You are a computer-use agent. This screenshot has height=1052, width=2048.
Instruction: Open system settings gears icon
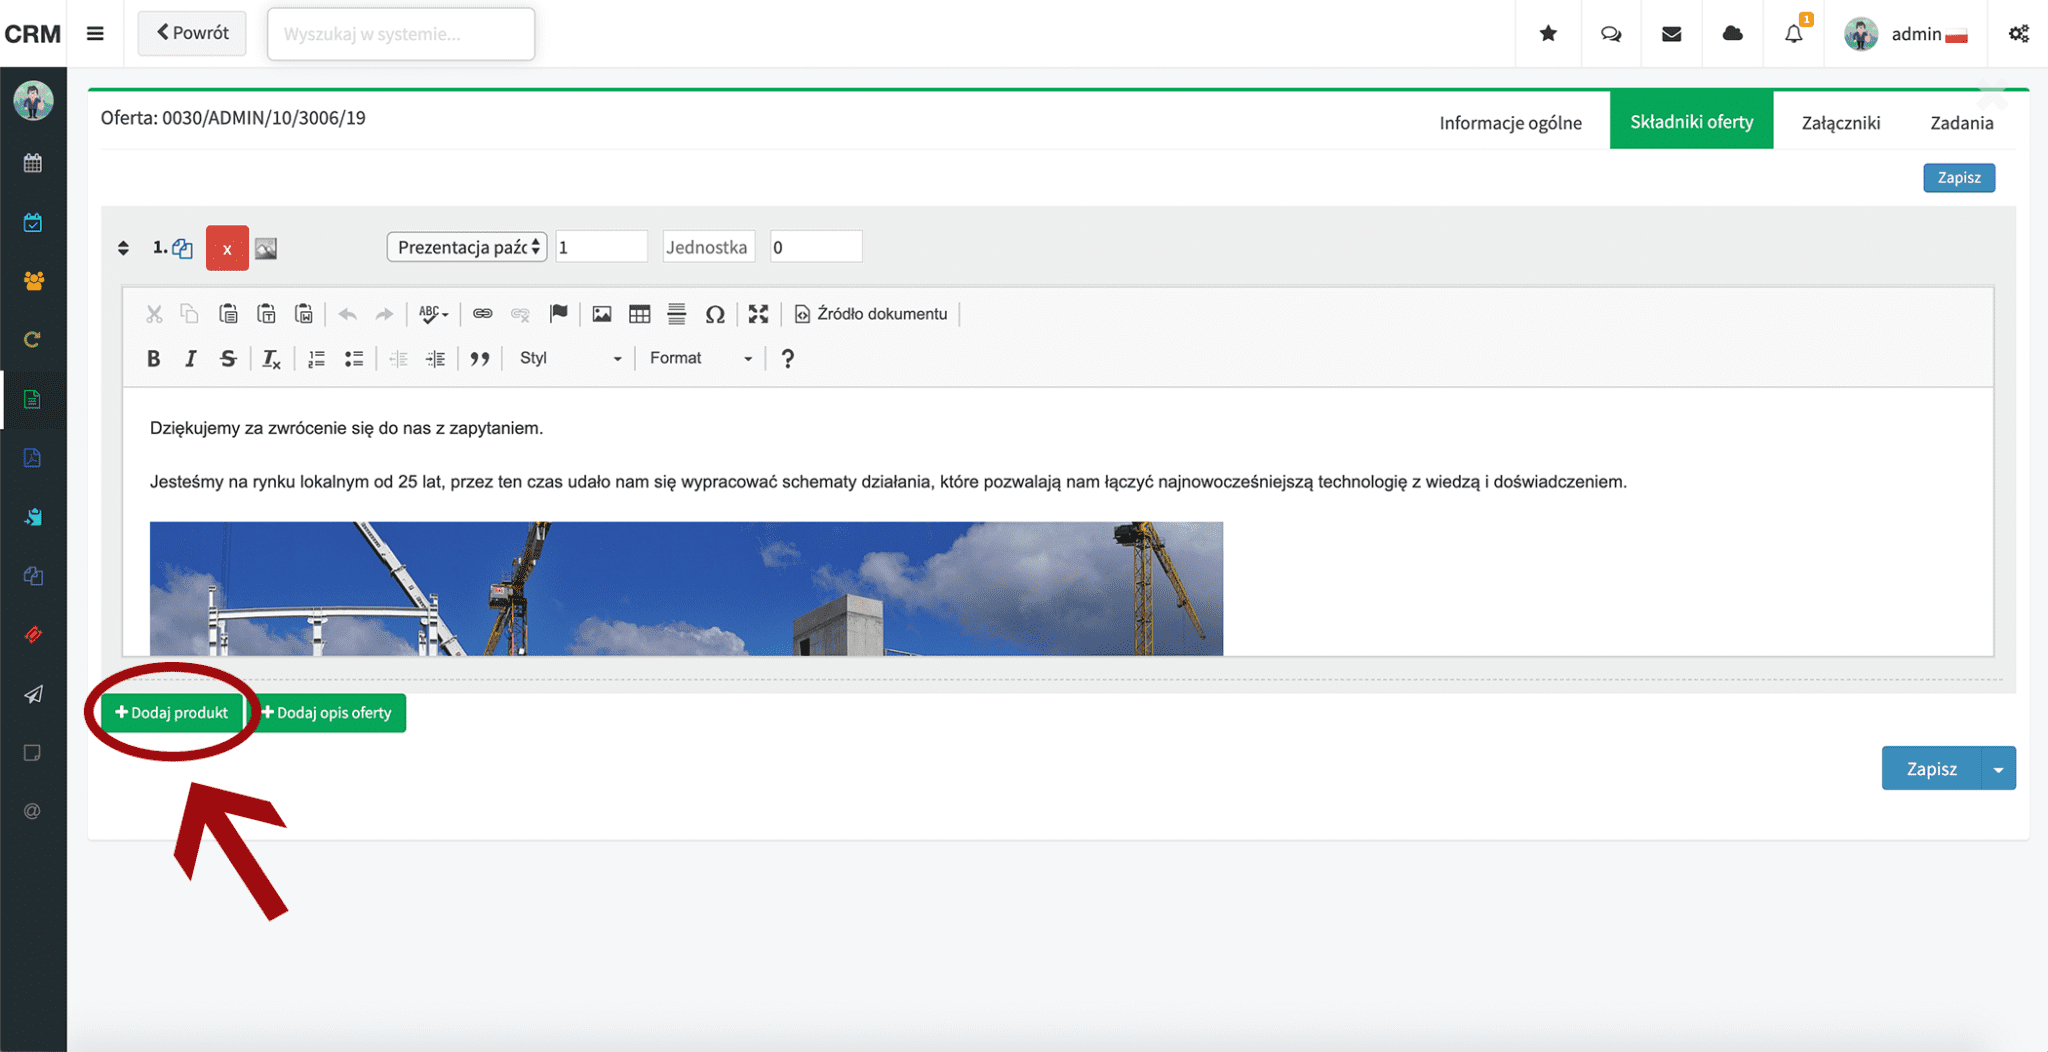(x=2018, y=34)
